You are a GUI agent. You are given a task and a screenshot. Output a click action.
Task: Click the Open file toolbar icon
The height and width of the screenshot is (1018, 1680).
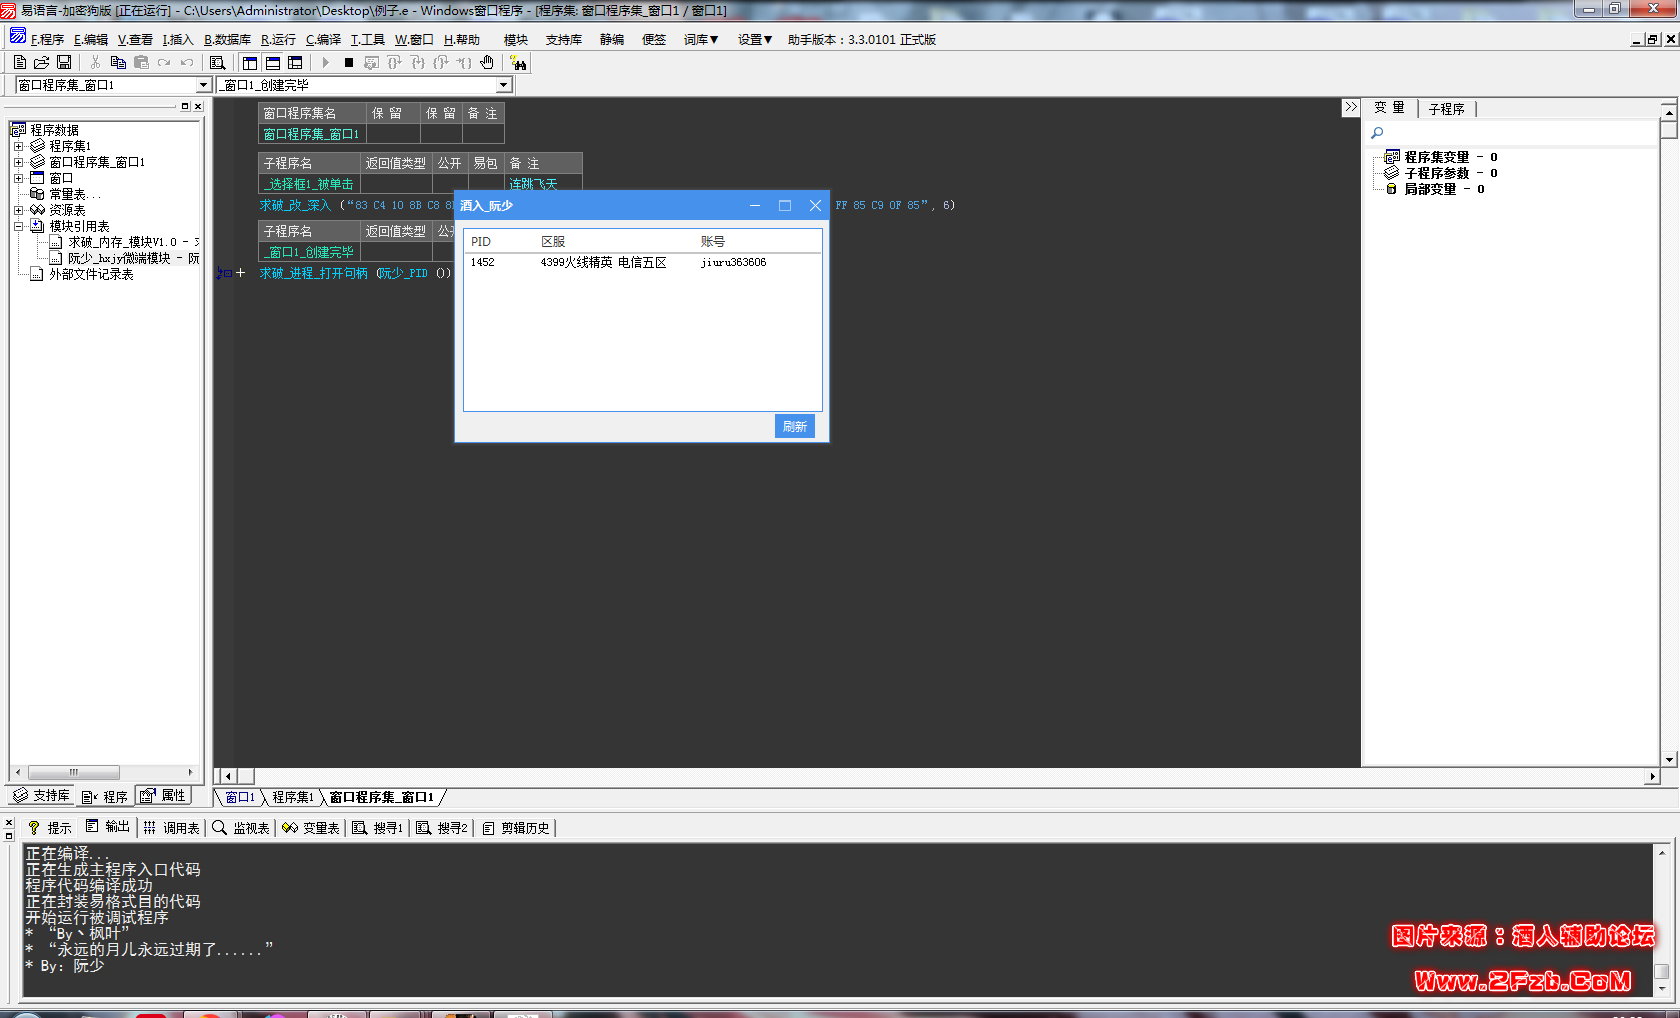point(42,62)
